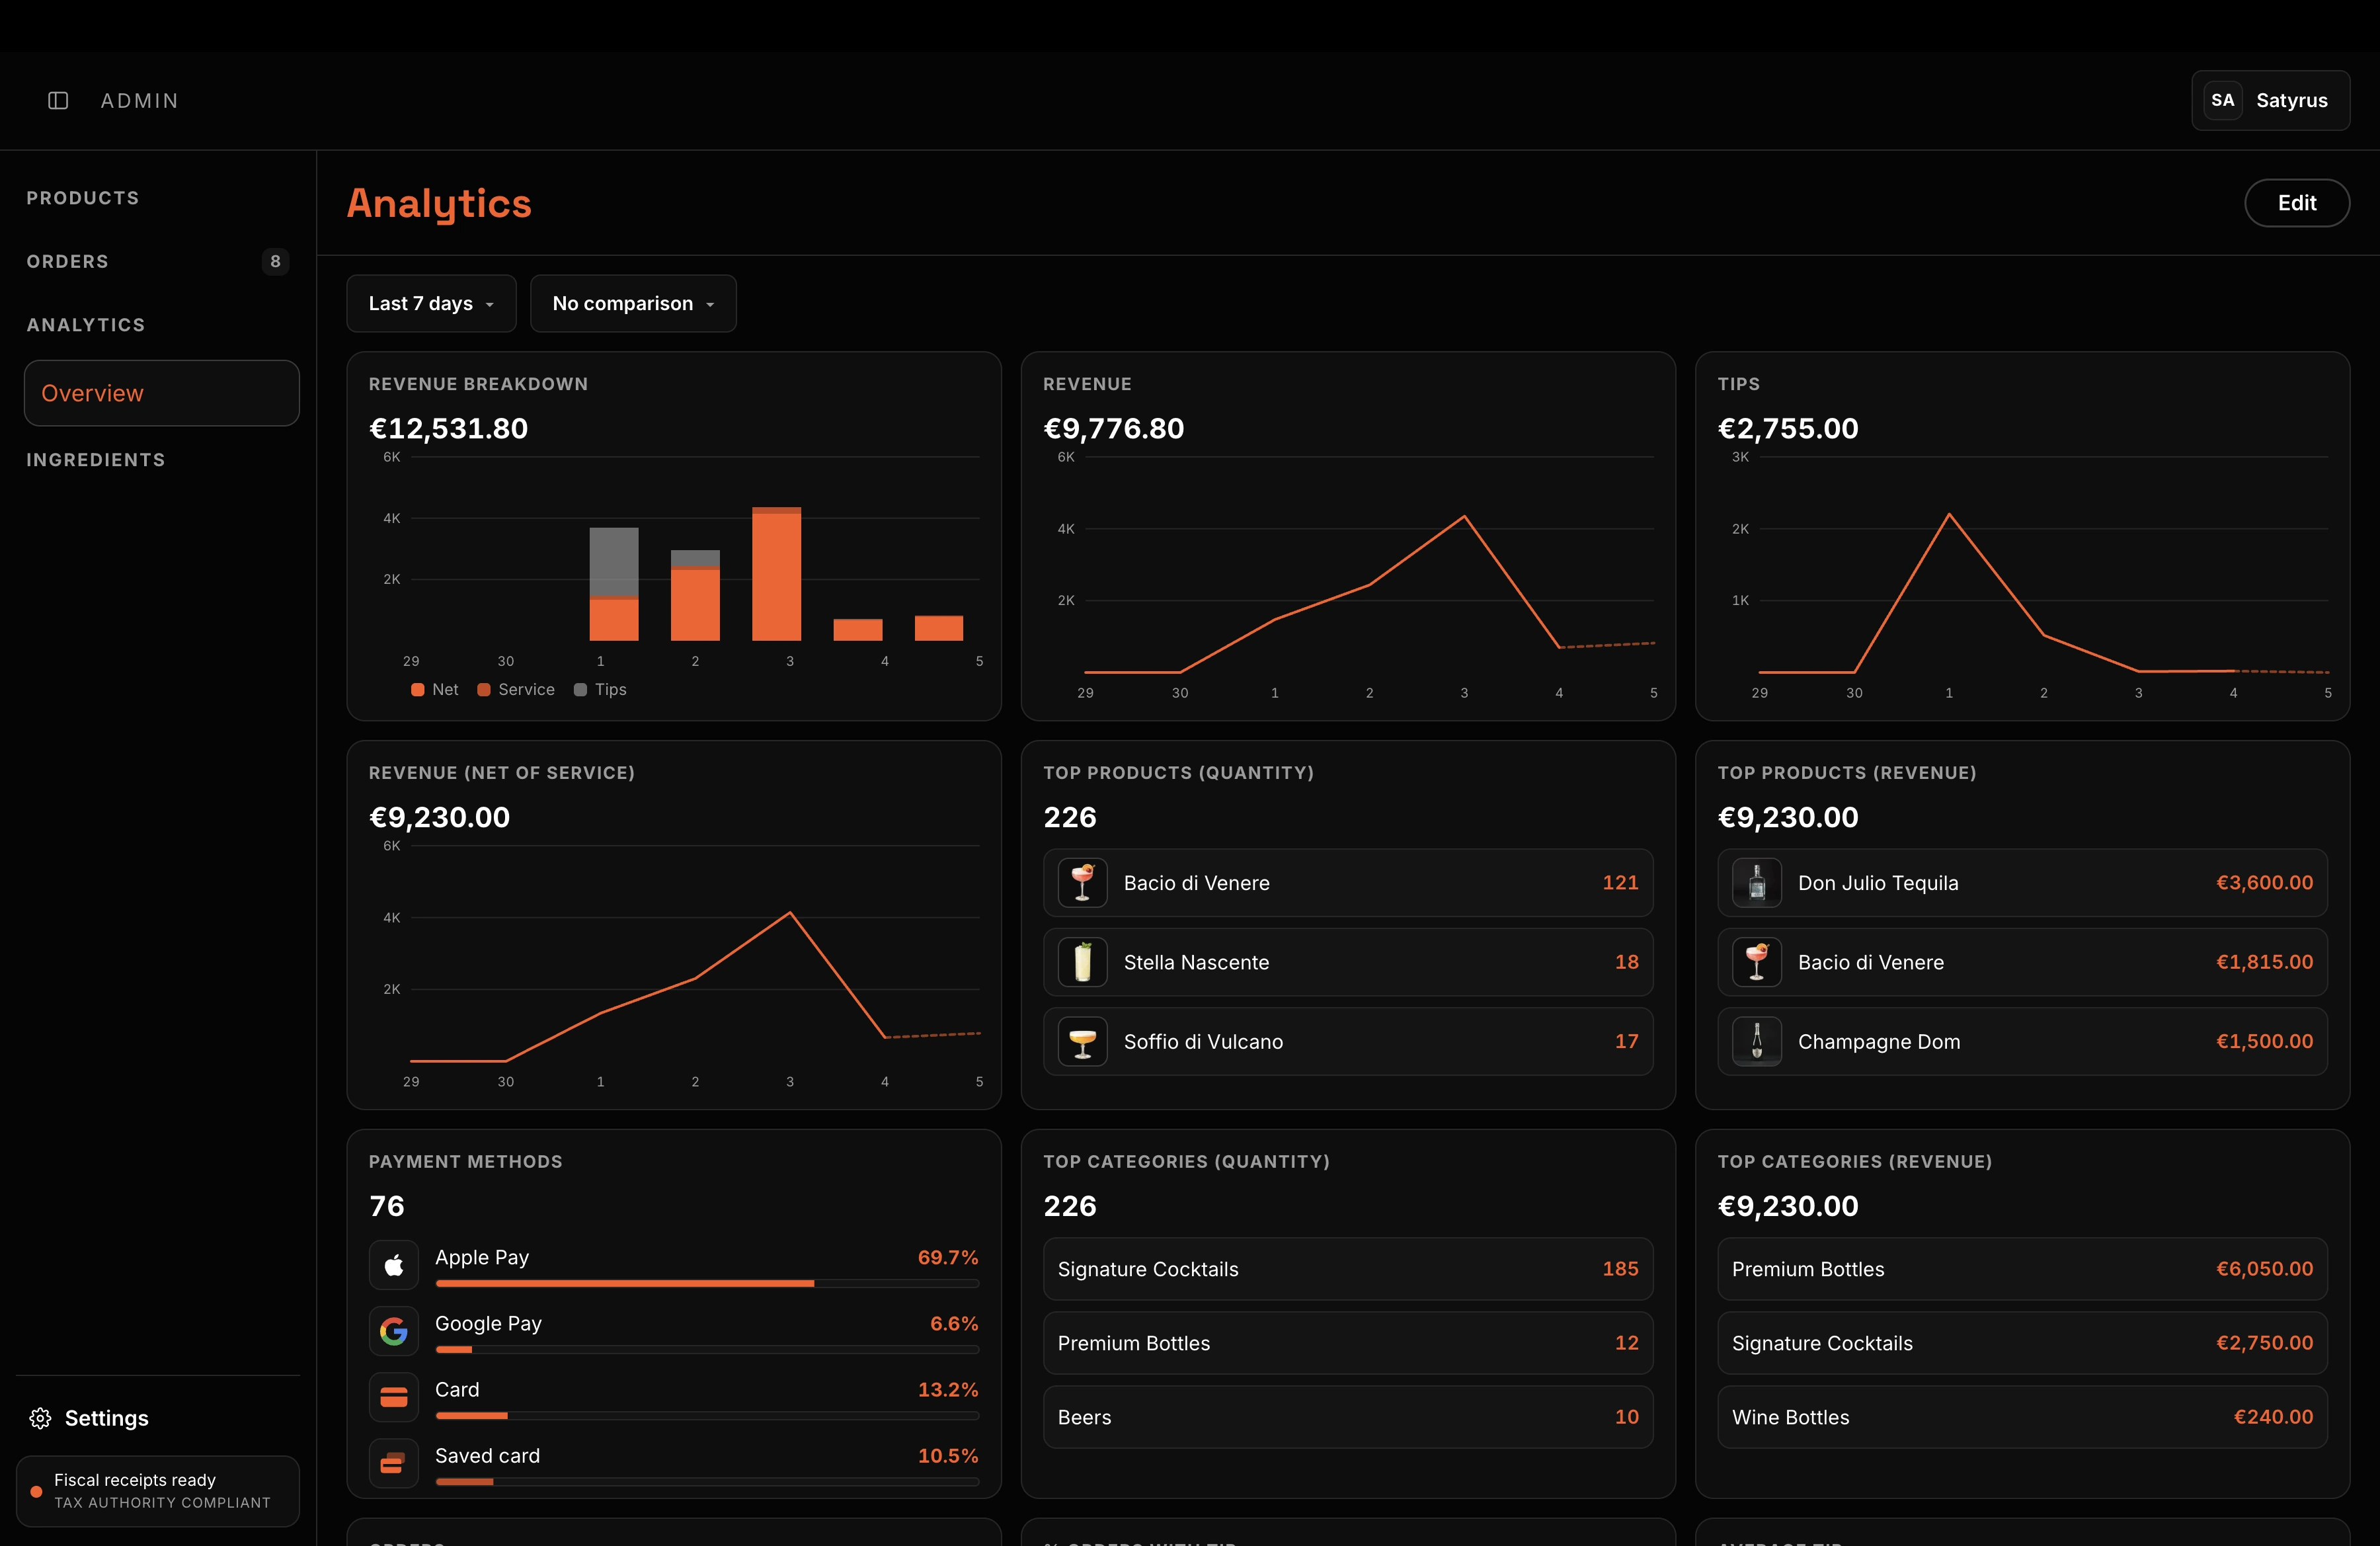2380x1546 pixels.
Task: Click the Google Pay logo icon
Action: click(x=394, y=1331)
